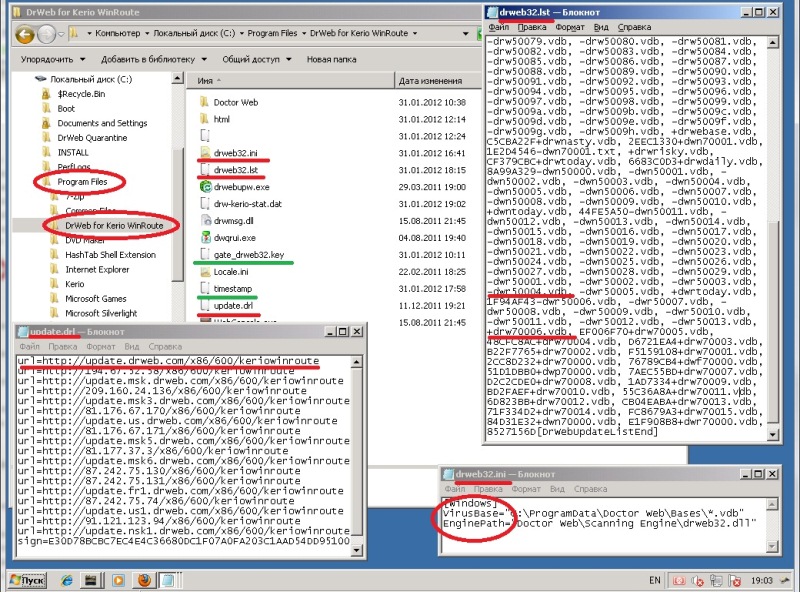
Task: Select the drwebupw.exe file
Action: [241, 186]
